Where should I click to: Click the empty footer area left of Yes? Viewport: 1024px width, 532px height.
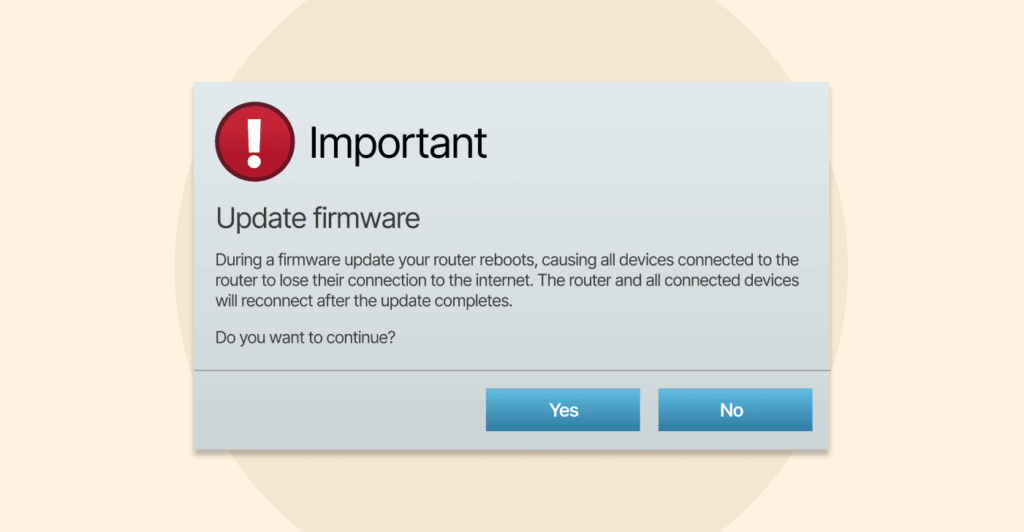tap(340, 410)
